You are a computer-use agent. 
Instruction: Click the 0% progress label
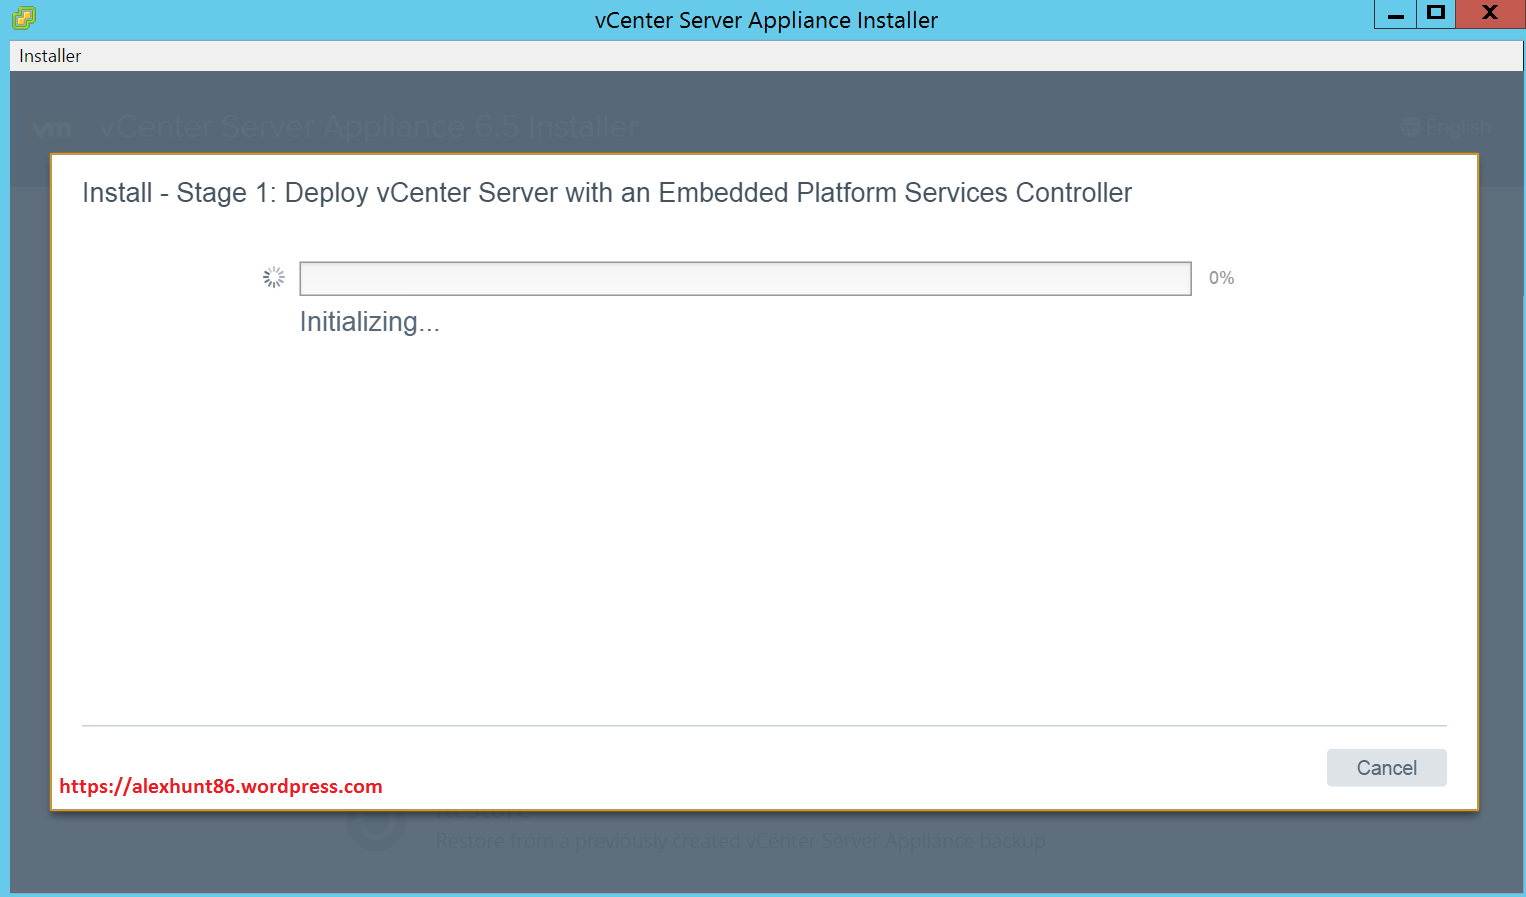pos(1221,277)
